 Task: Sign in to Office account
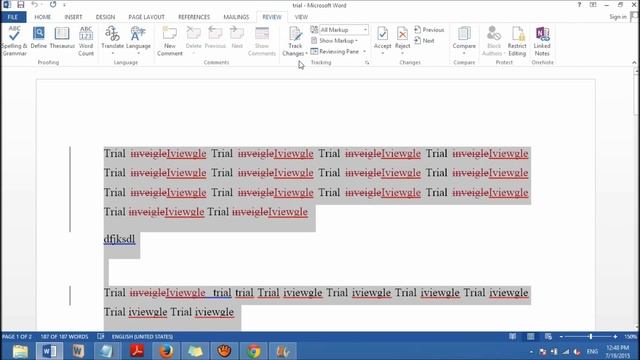click(x=618, y=17)
